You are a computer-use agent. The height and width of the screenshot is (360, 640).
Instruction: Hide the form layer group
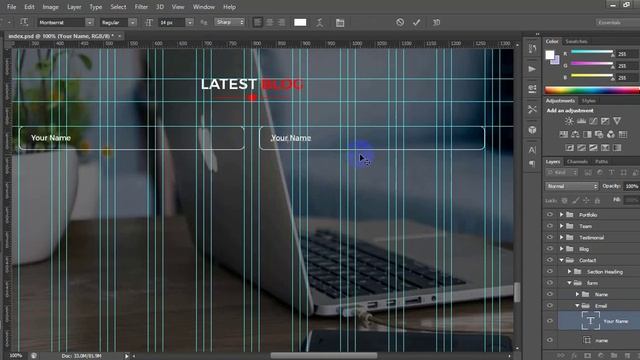(x=550, y=282)
